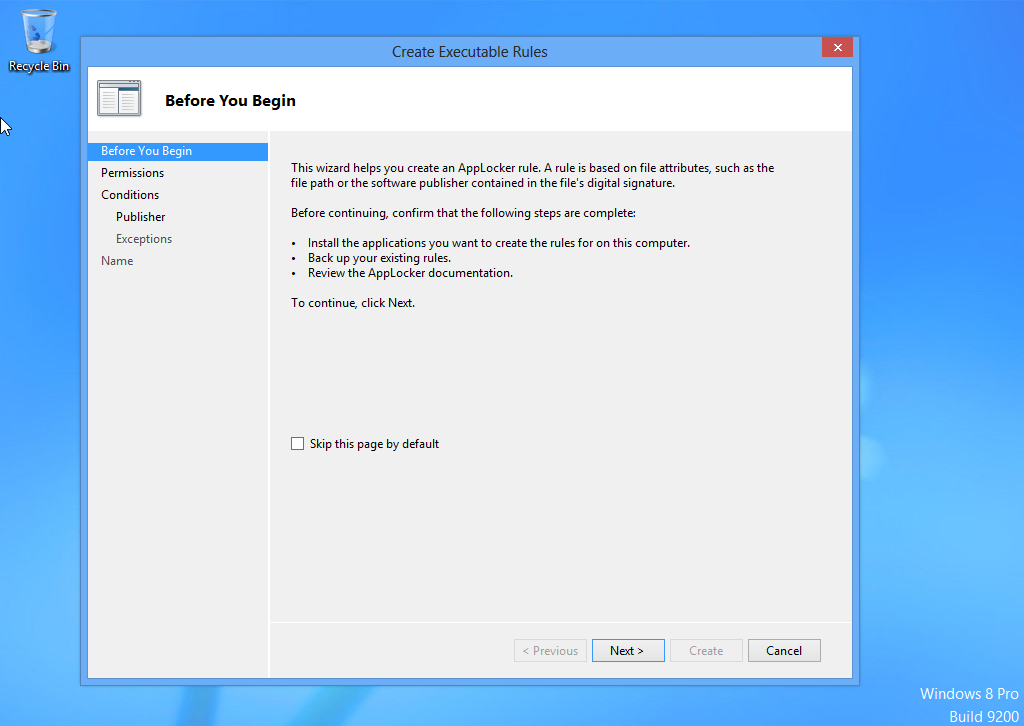Screen dimensions: 1024x726
Task: Click the Before You Begin page heading
Action: tap(230, 100)
